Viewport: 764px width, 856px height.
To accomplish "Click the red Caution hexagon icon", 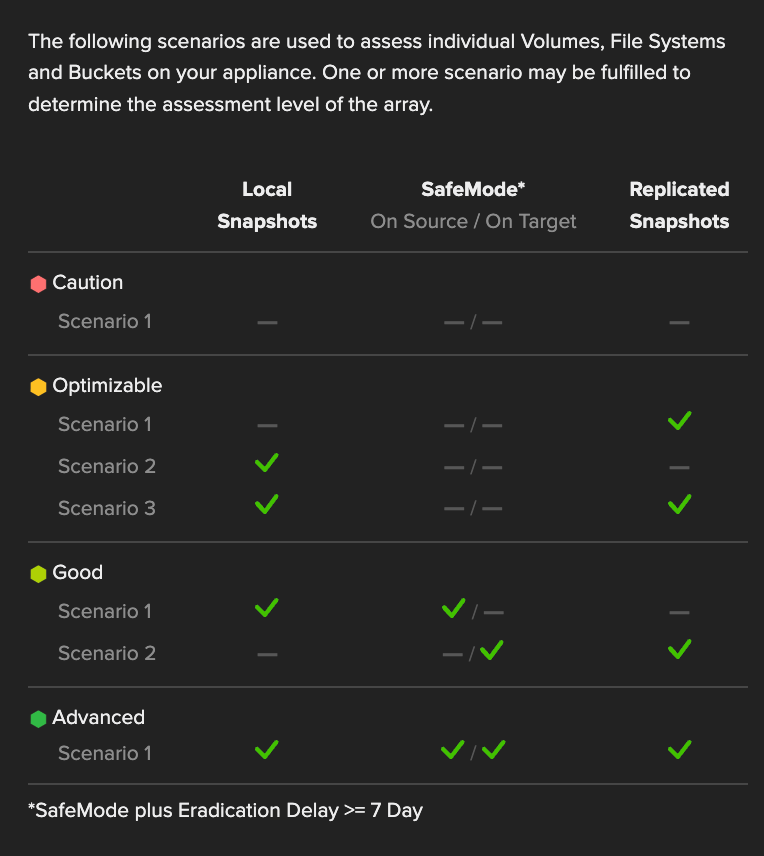I will click(38, 284).
